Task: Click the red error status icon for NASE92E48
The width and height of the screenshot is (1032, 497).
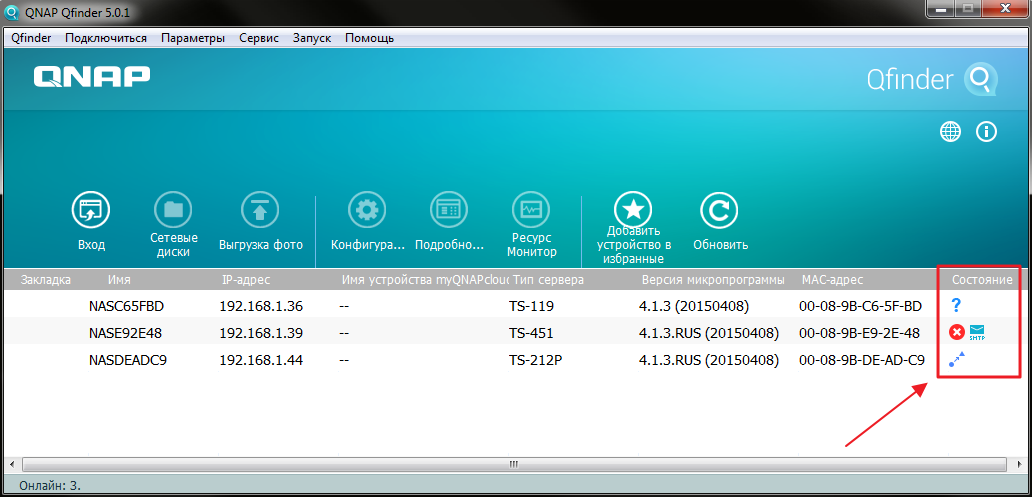Action: coord(957,333)
